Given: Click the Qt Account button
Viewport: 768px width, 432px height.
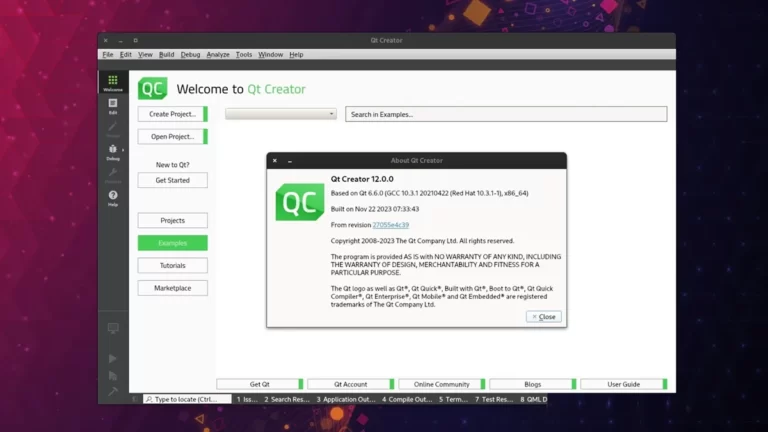Looking at the screenshot, I should pos(351,384).
